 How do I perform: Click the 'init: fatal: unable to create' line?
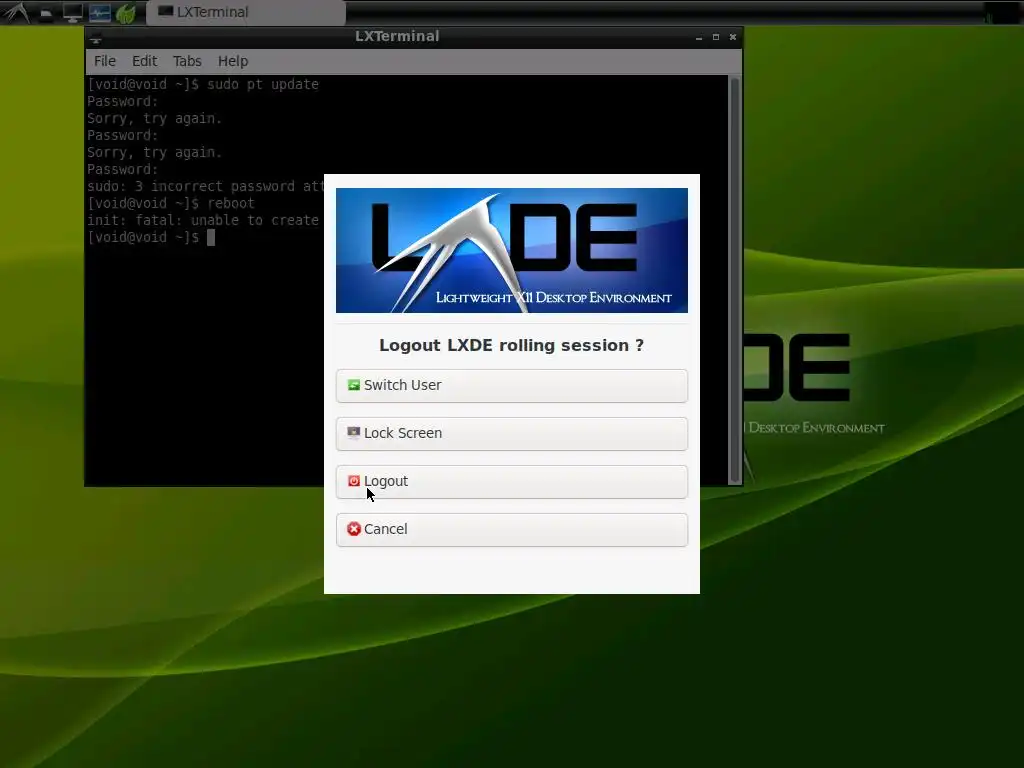point(203,220)
